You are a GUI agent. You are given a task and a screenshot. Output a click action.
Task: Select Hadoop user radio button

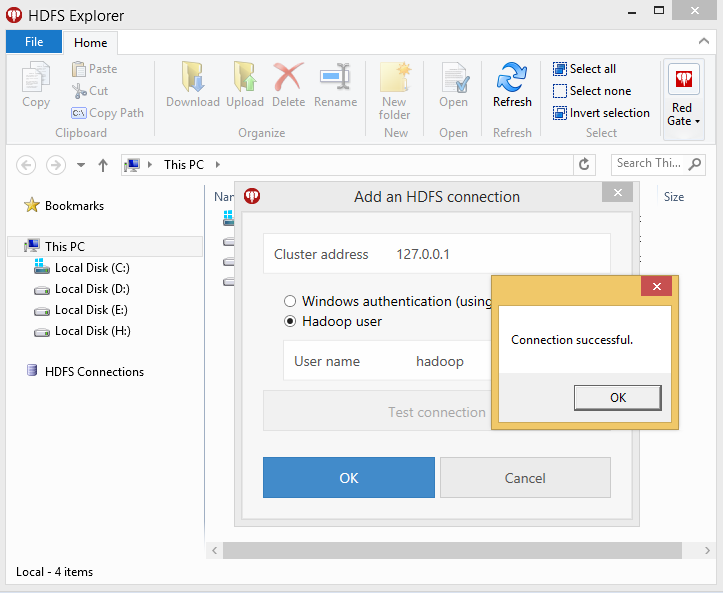pos(290,321)
